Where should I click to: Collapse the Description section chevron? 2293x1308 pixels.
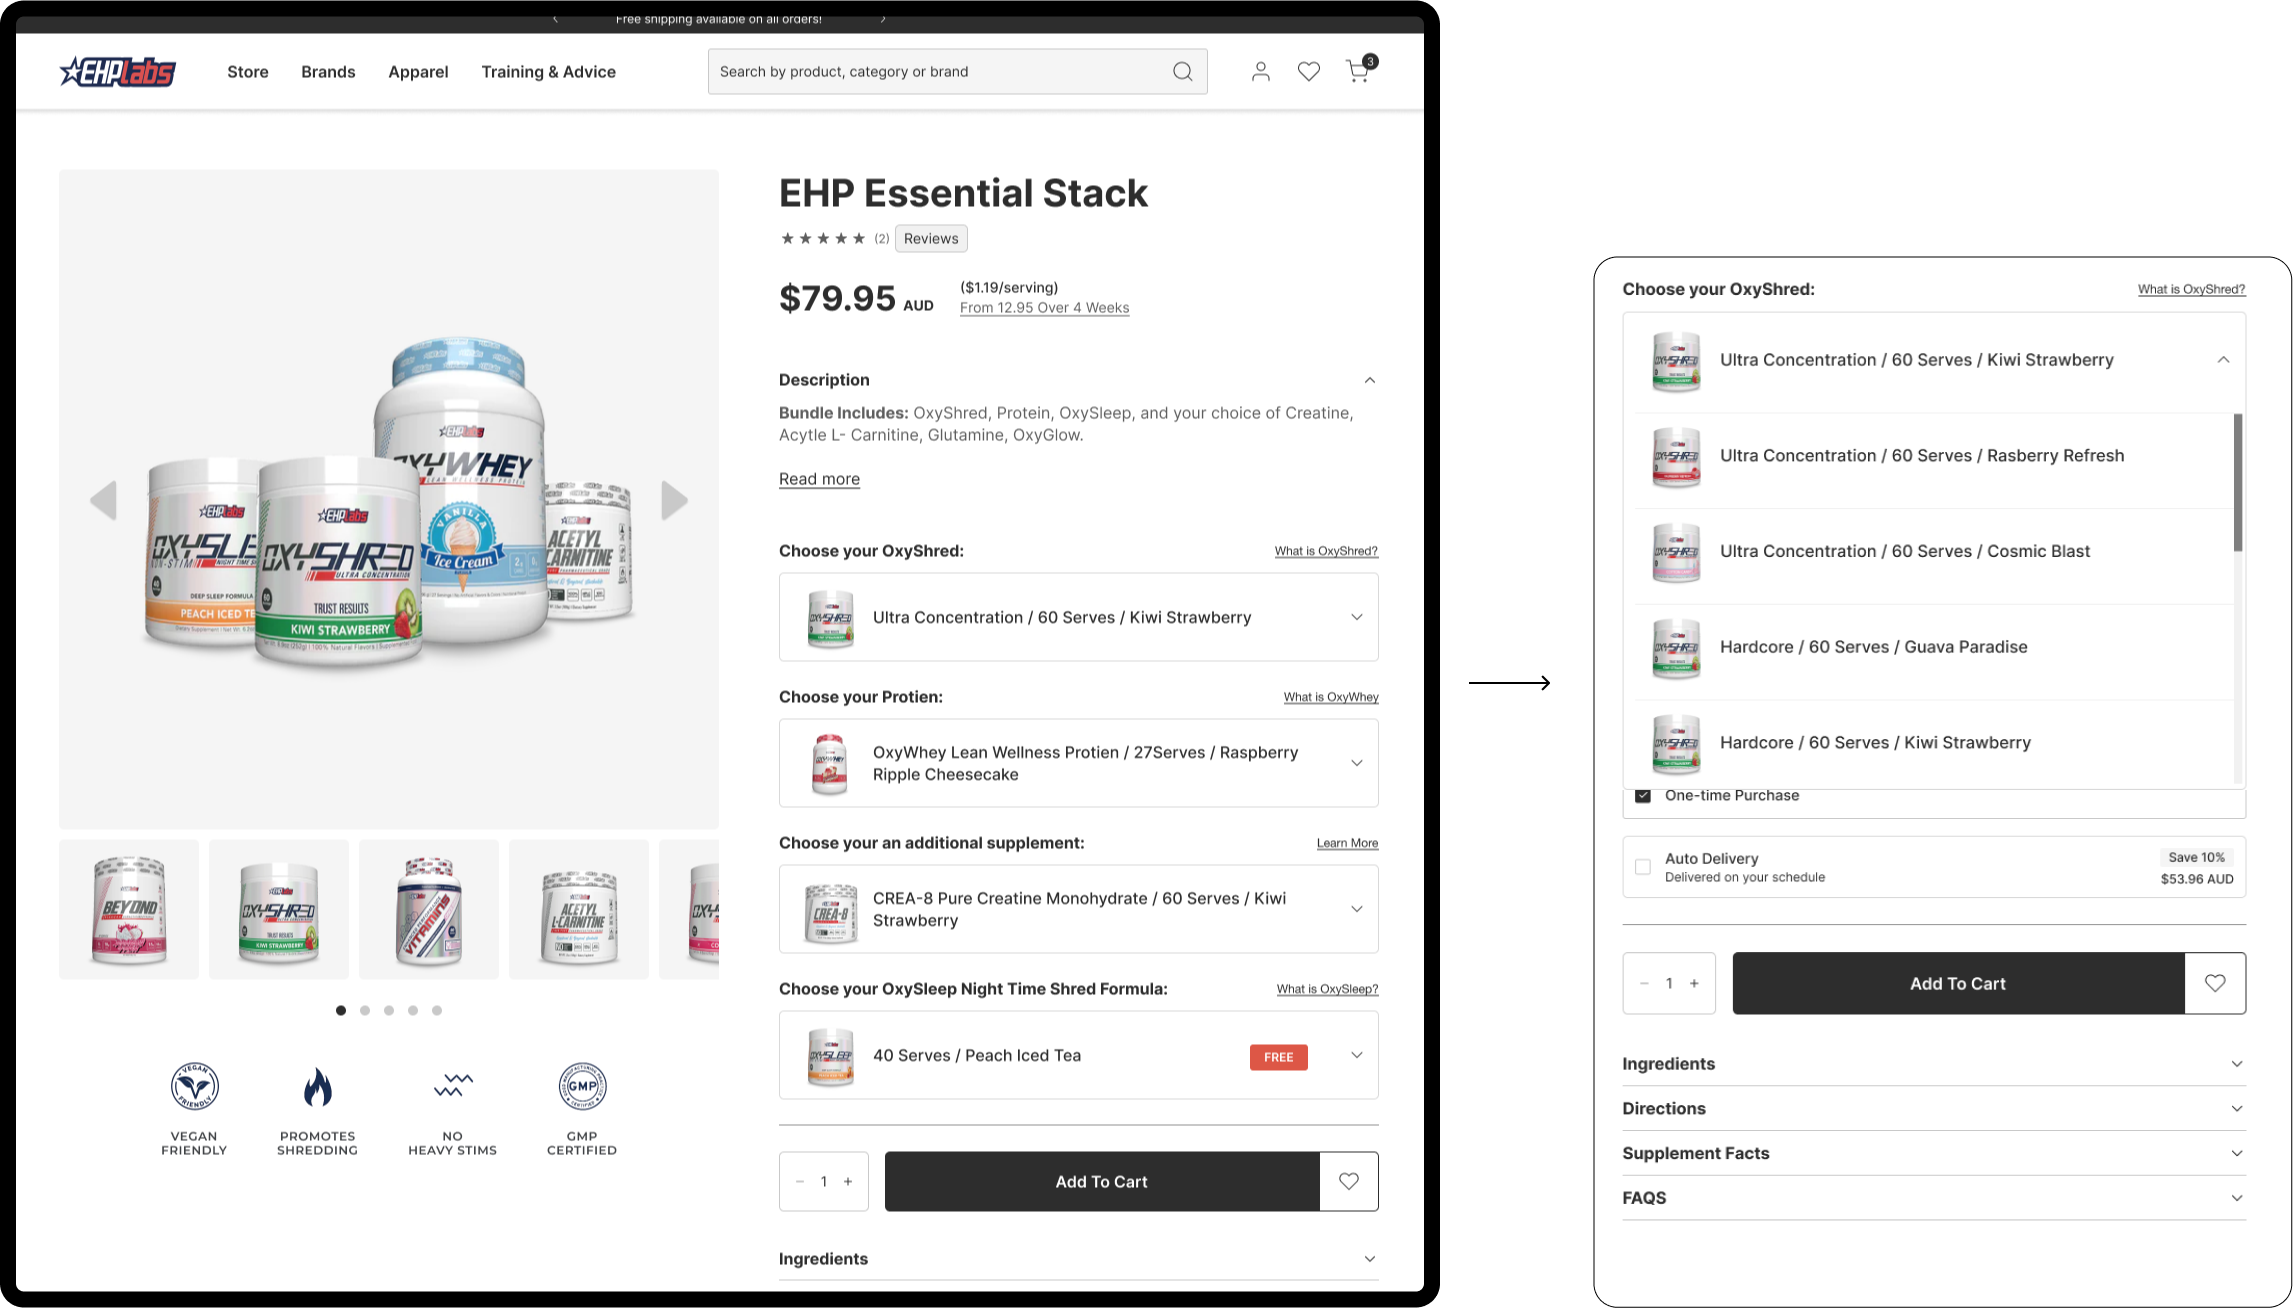1369,380
